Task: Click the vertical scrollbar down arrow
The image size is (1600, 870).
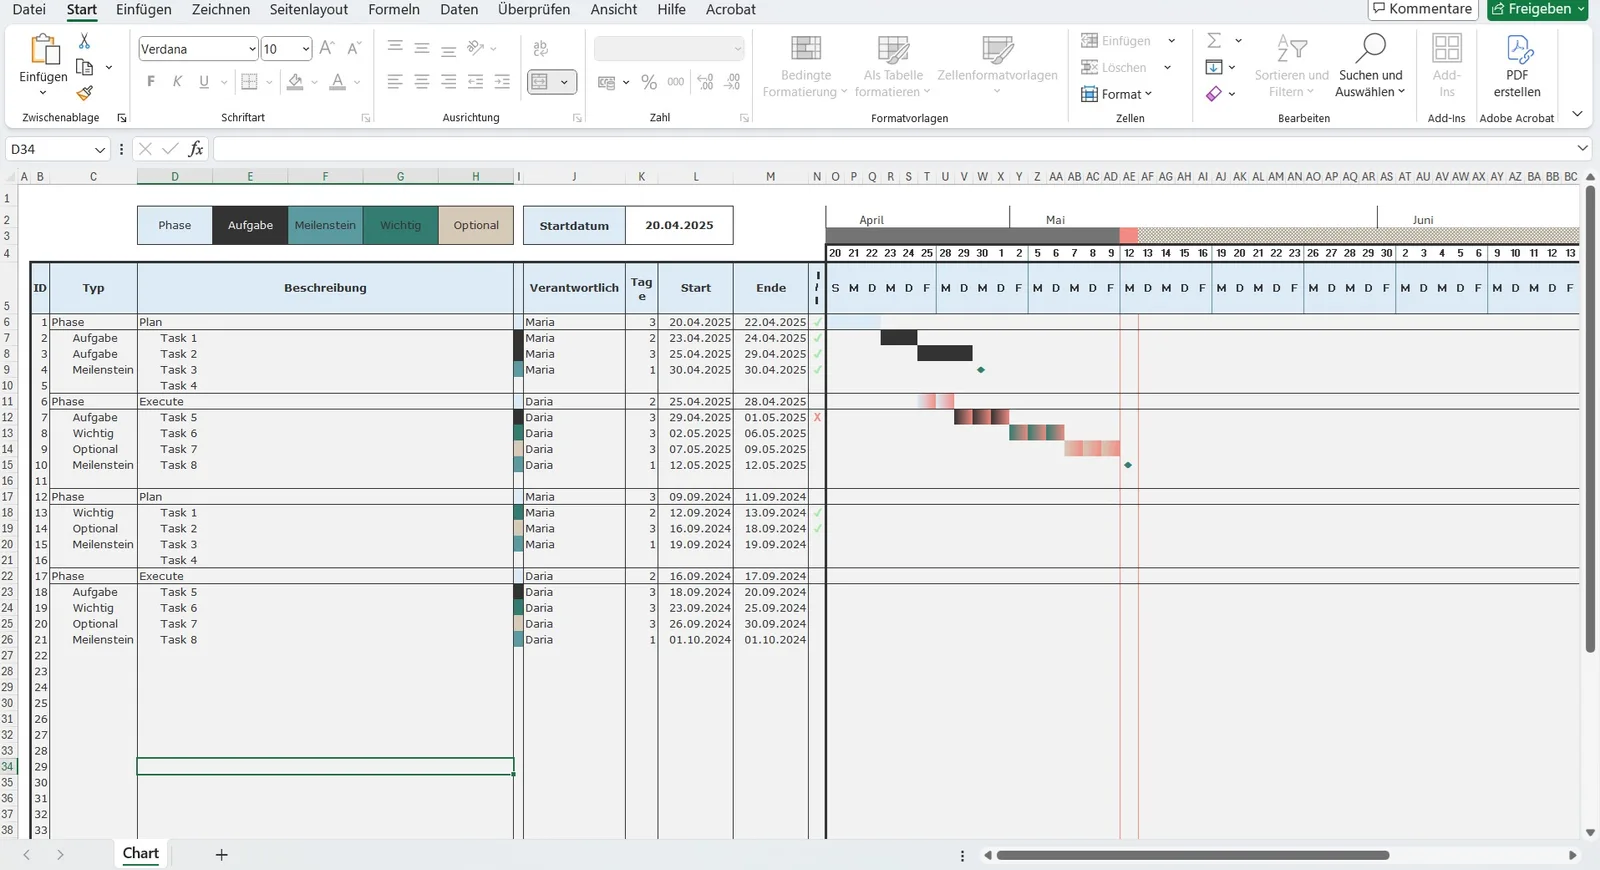Action: point(1590,832)
